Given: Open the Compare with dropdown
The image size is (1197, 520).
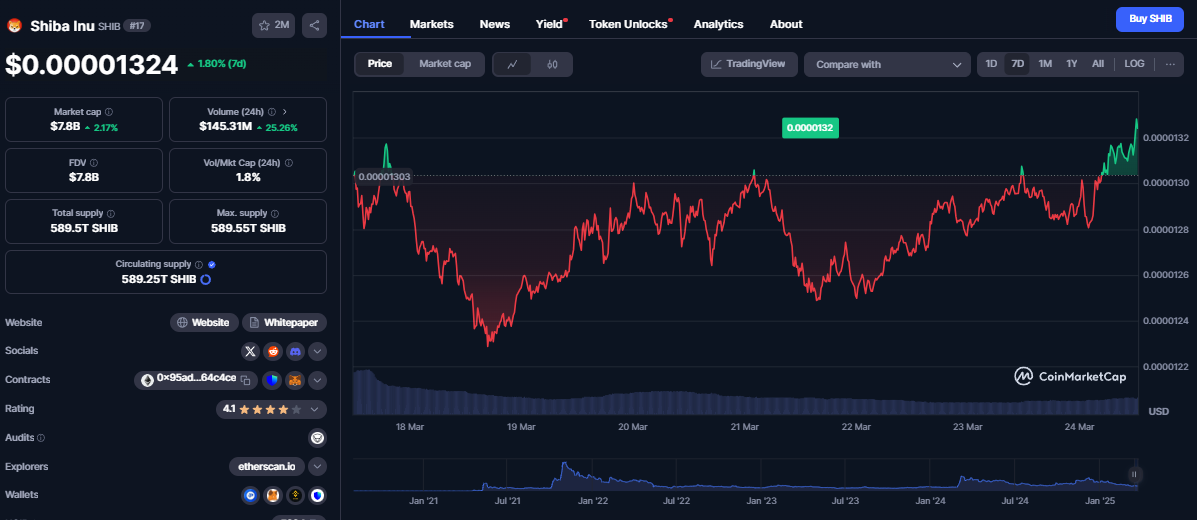Looking at the screenshot, I should coord(887,65).
